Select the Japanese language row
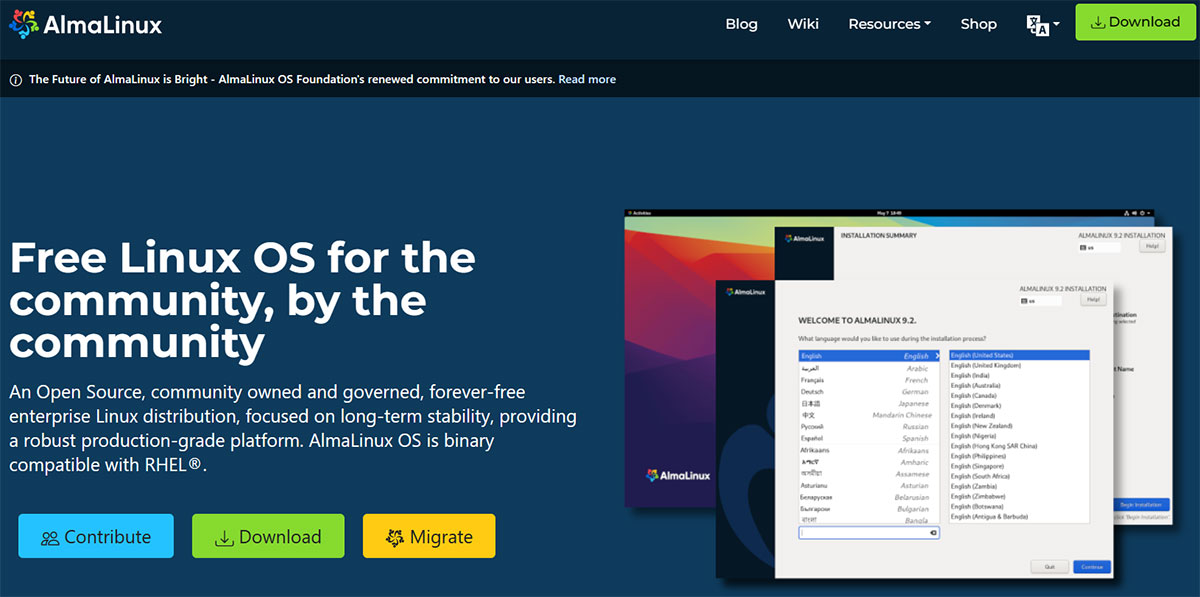This screenshot has height=597, width=1200. 869,403
